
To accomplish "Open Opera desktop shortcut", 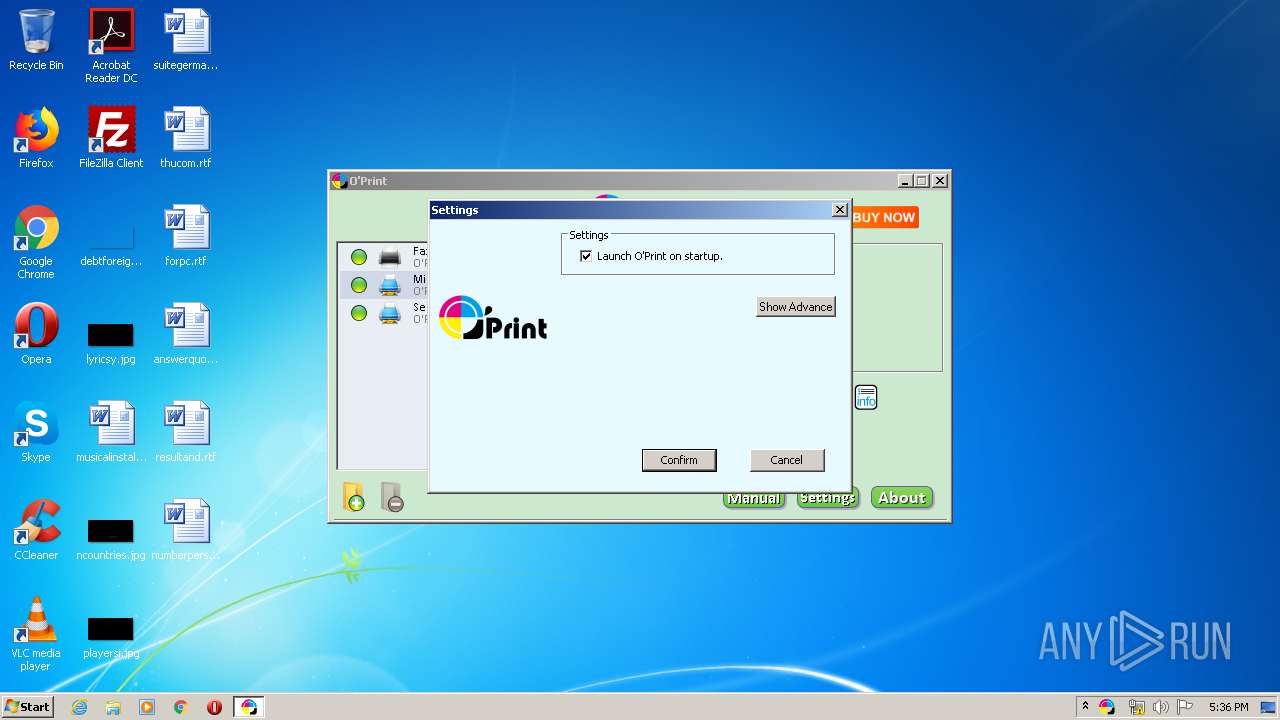I will (x=36, y=334).
